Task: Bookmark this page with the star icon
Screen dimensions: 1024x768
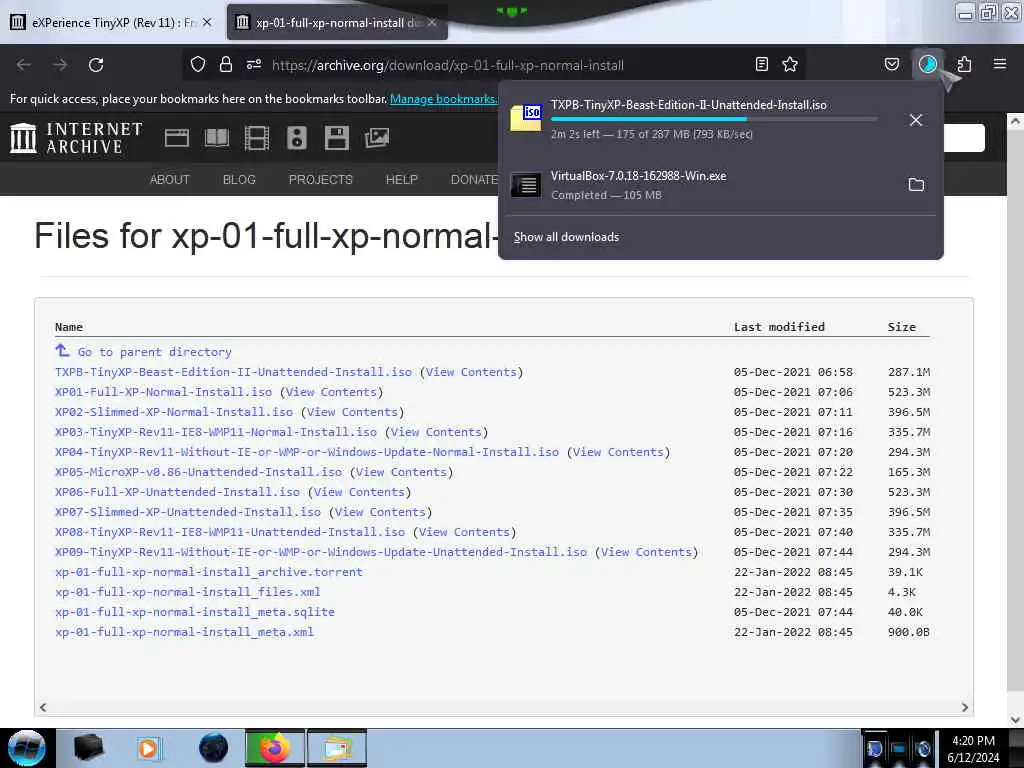Action: click(790, 64)
